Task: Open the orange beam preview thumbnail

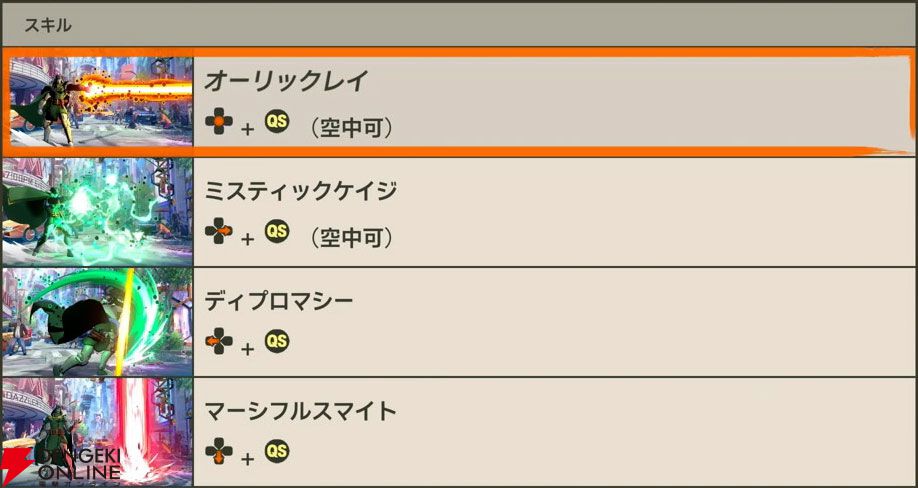Action: coord(101,101)
